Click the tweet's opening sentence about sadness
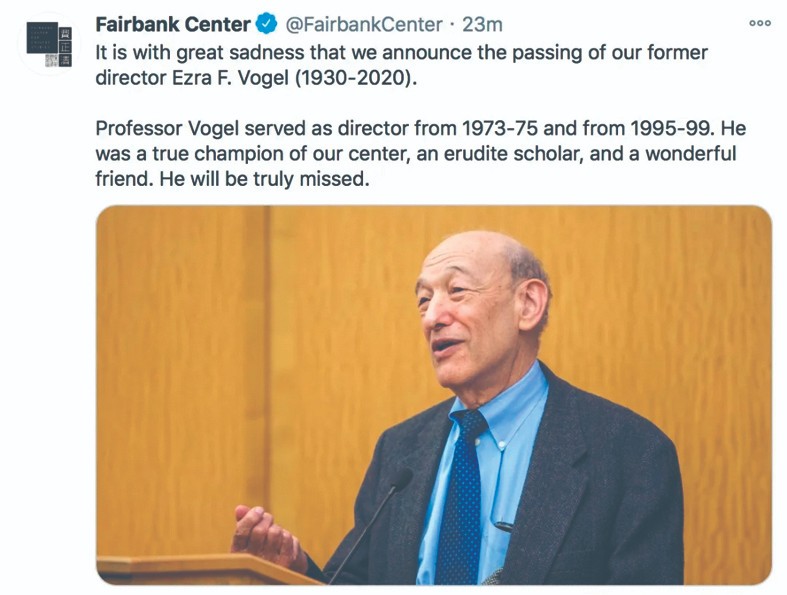Screen dimensions: 787x595 point(401,65)
